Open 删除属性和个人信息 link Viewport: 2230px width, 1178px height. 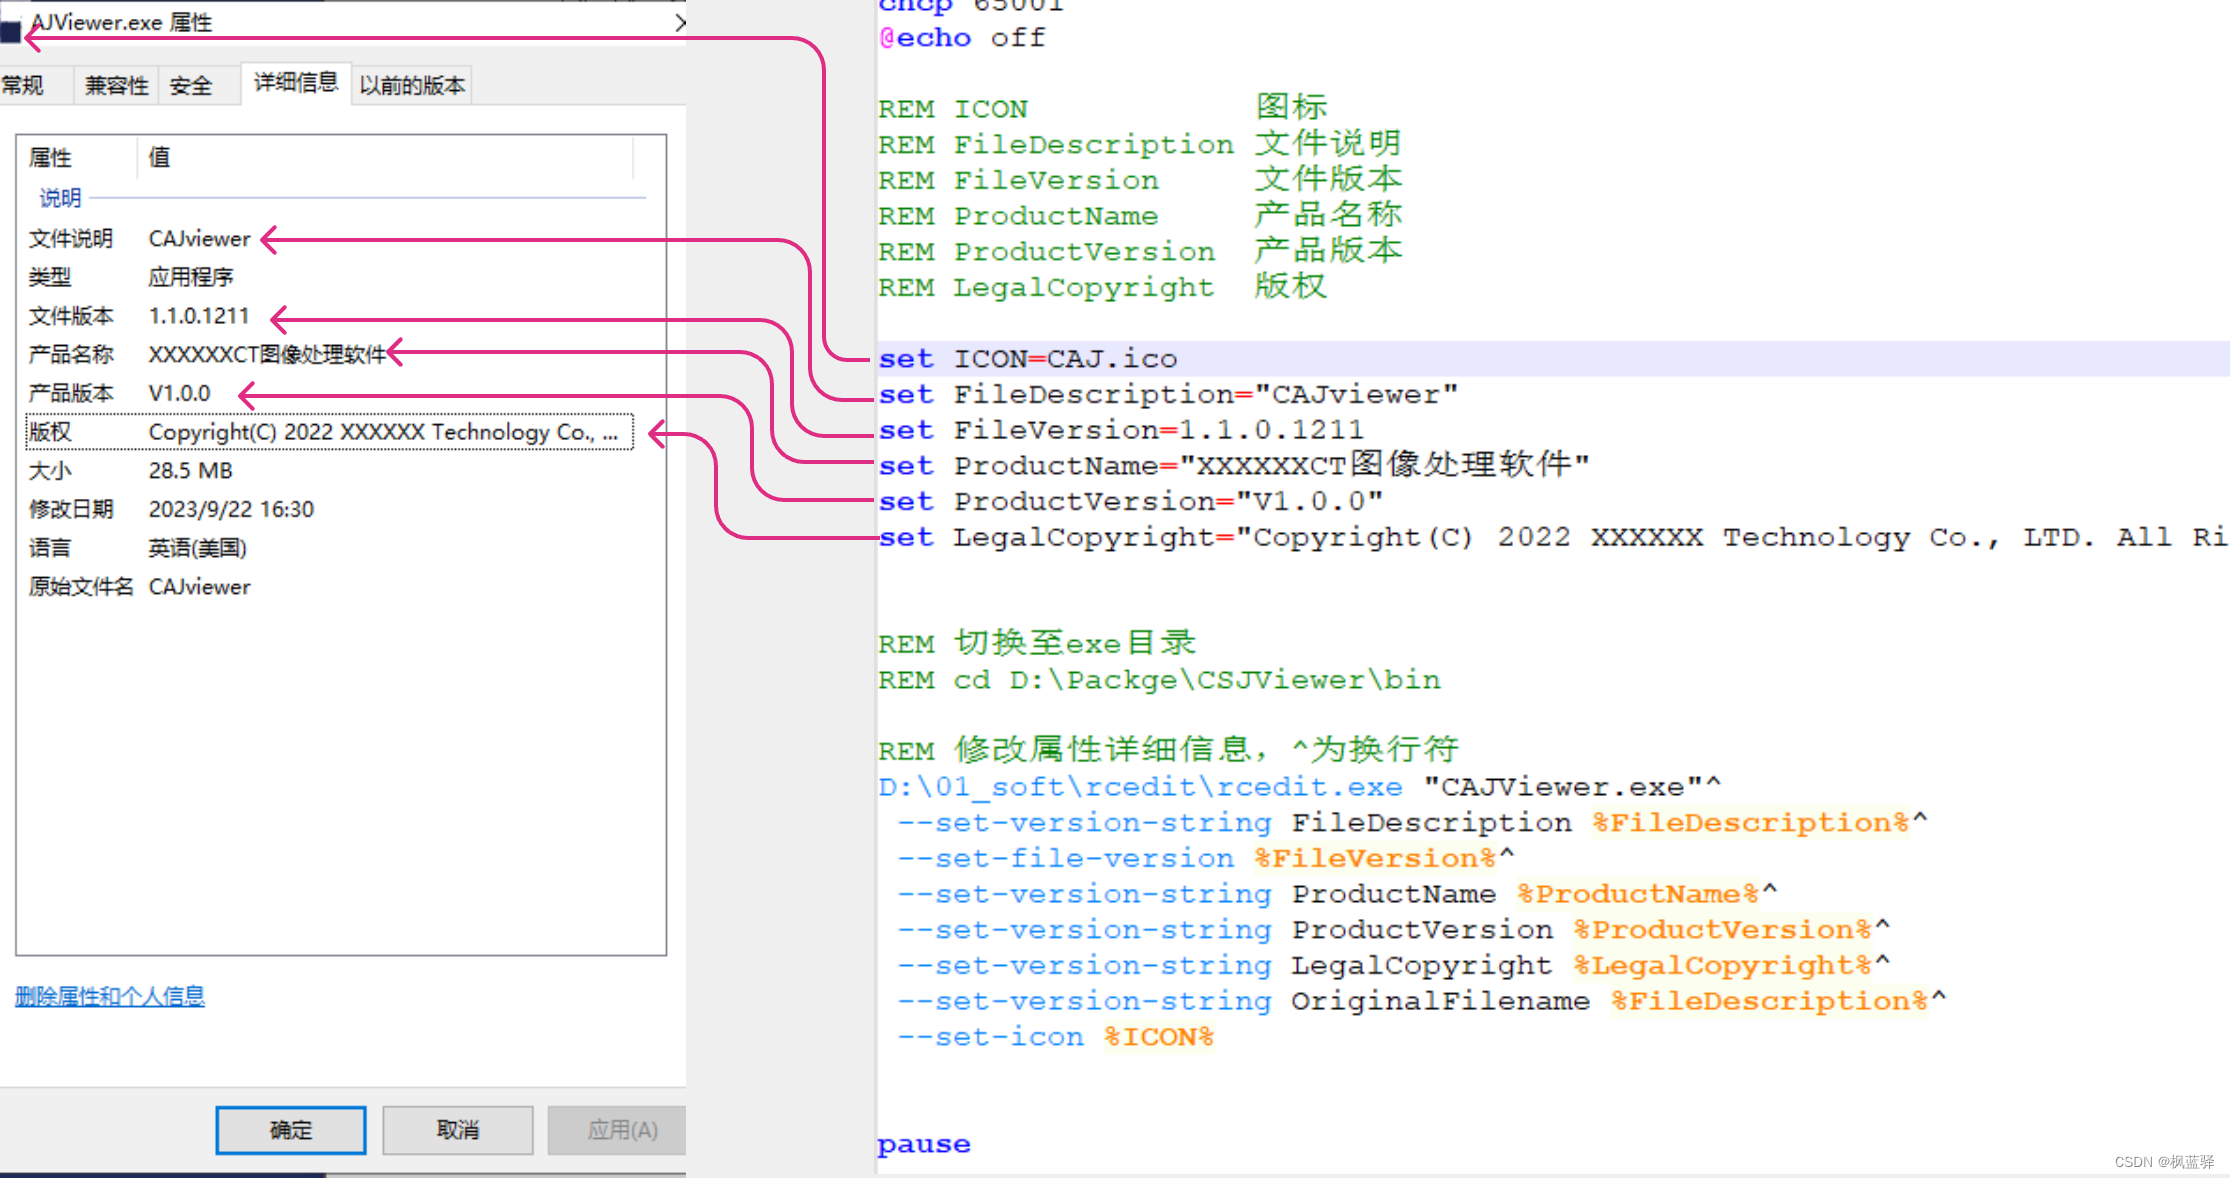[x=110, y=996]
